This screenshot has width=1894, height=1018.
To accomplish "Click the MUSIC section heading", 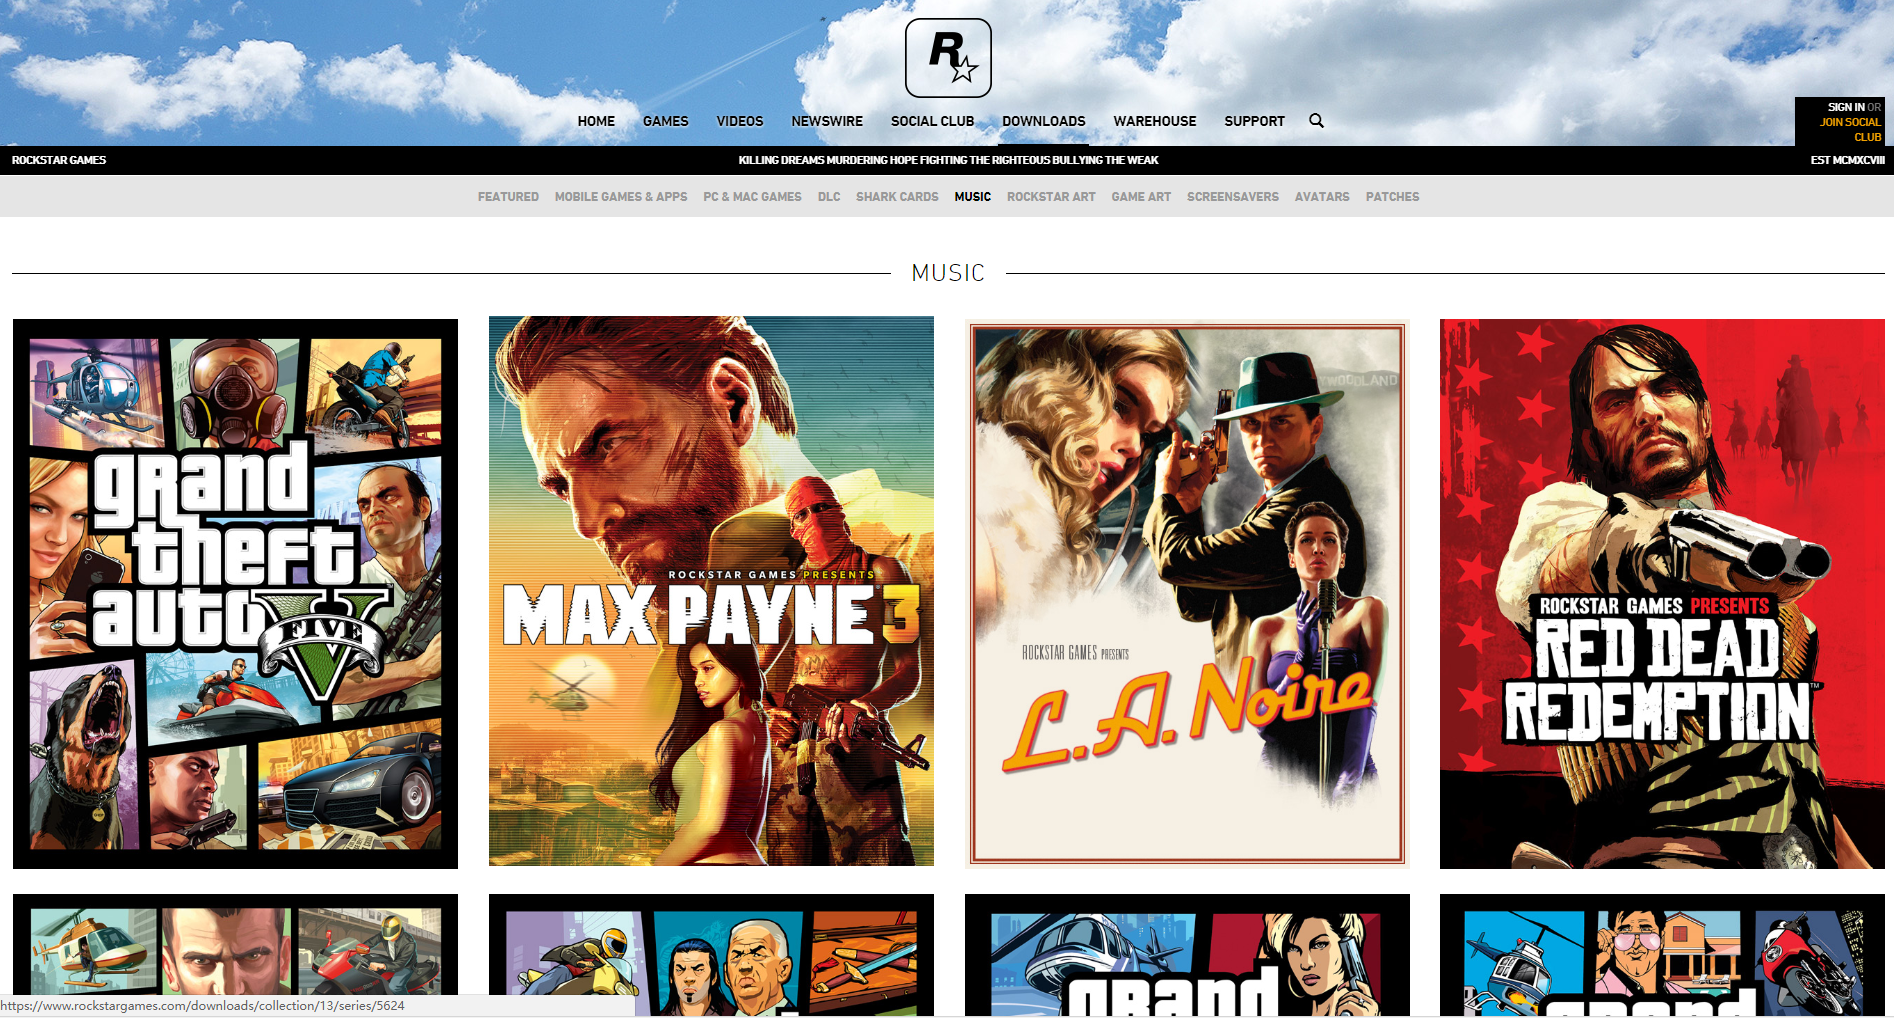I will (x=948, y=273).
